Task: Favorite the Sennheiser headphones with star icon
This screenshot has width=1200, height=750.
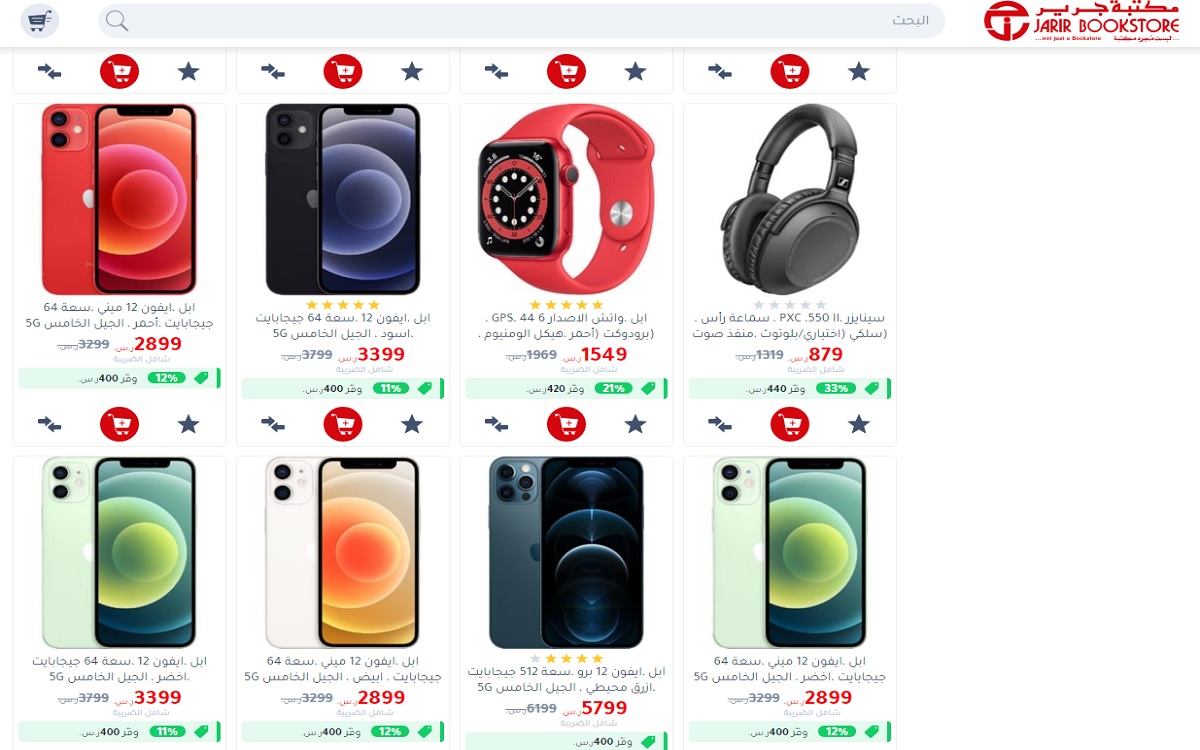Action: click(x=859, y=425)
